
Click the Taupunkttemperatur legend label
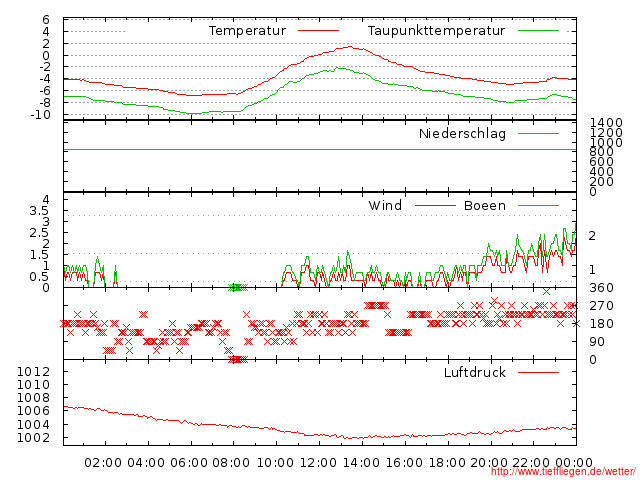pyautogui.click(x=436, y=31)
